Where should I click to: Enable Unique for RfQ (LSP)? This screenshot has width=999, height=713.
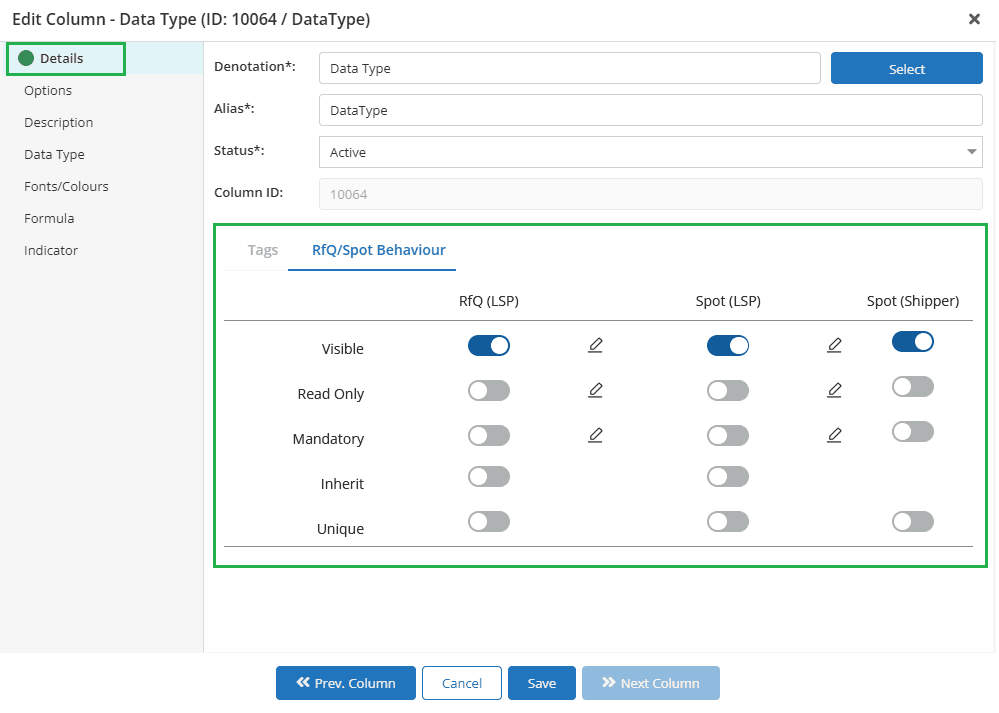point(489,522)
